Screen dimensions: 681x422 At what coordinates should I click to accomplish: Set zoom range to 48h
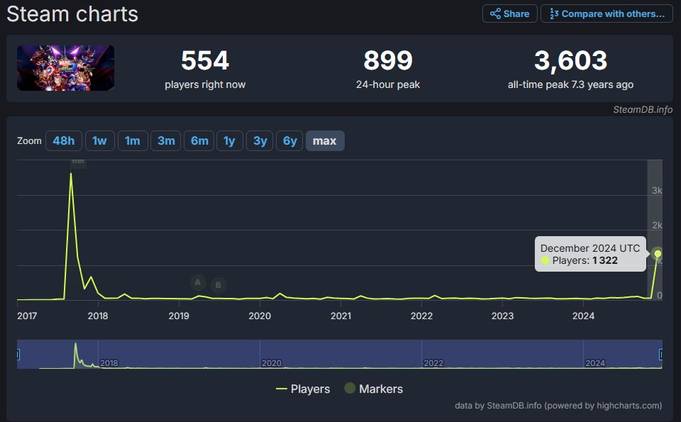63,141
